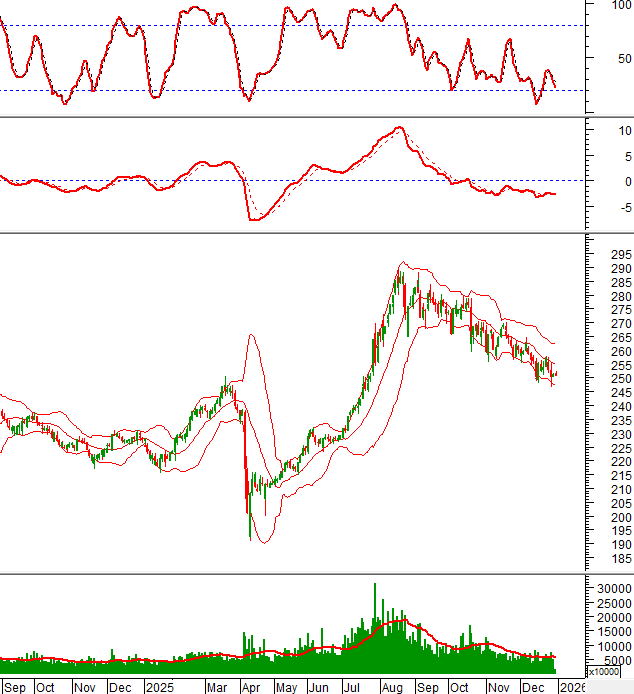Click the May month label

[x=286, y=687]
